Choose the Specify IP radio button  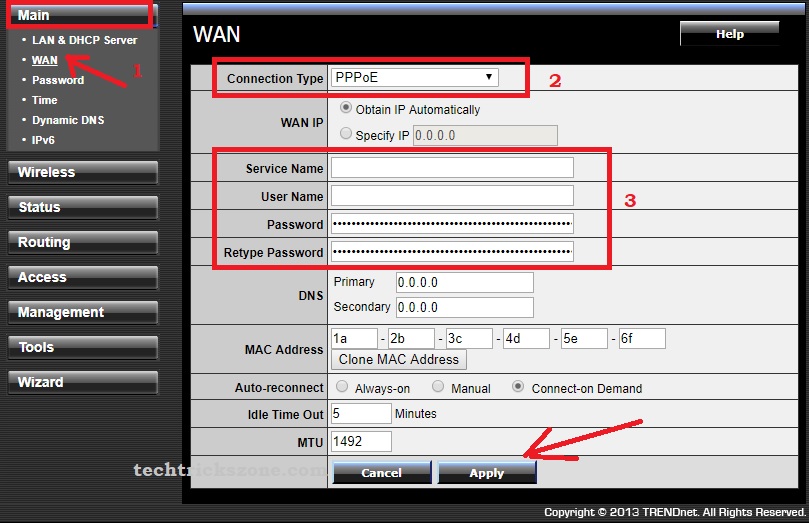[347, 134]
